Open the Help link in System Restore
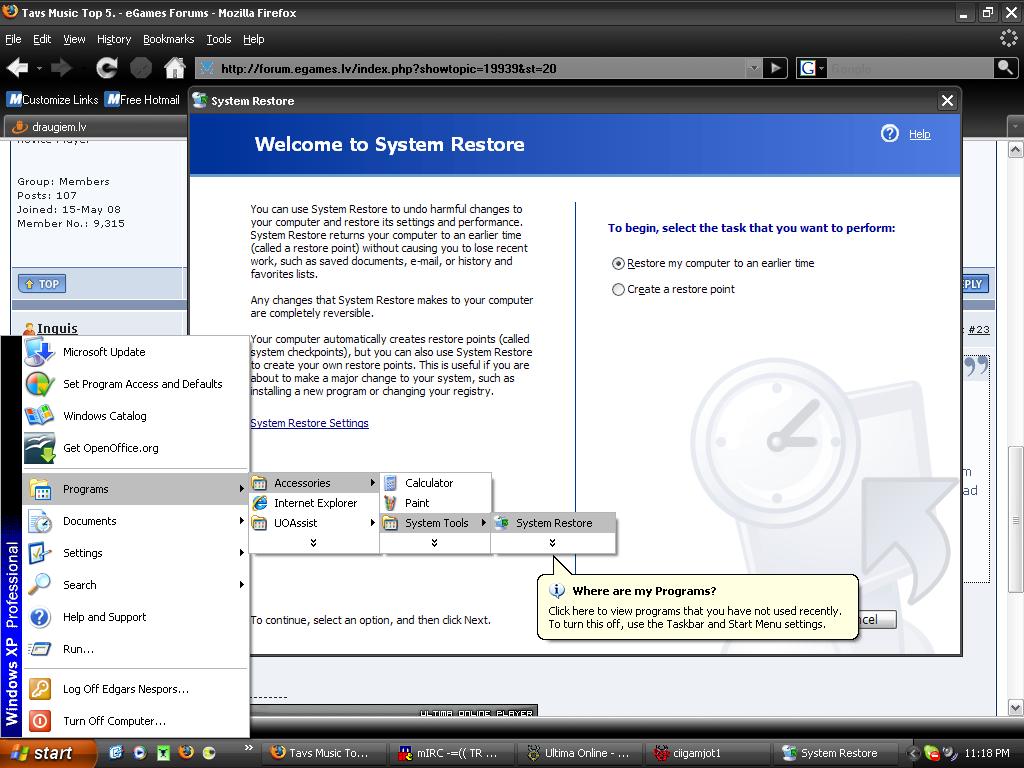 919,134
